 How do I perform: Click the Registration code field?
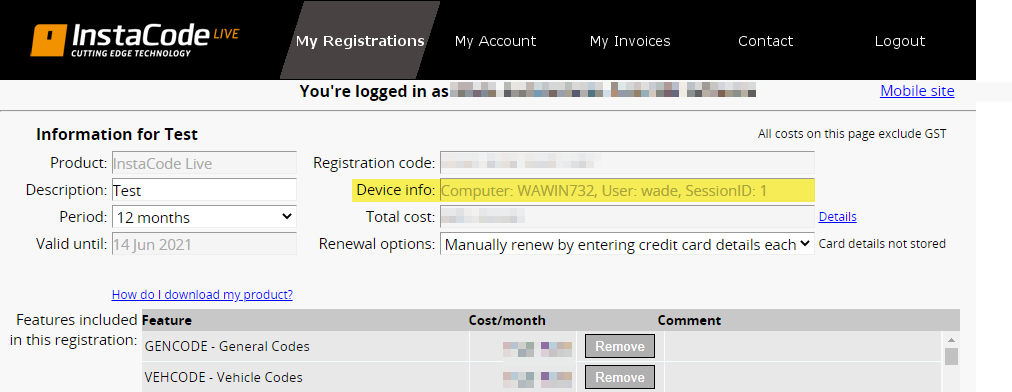[x=627, y=163]
